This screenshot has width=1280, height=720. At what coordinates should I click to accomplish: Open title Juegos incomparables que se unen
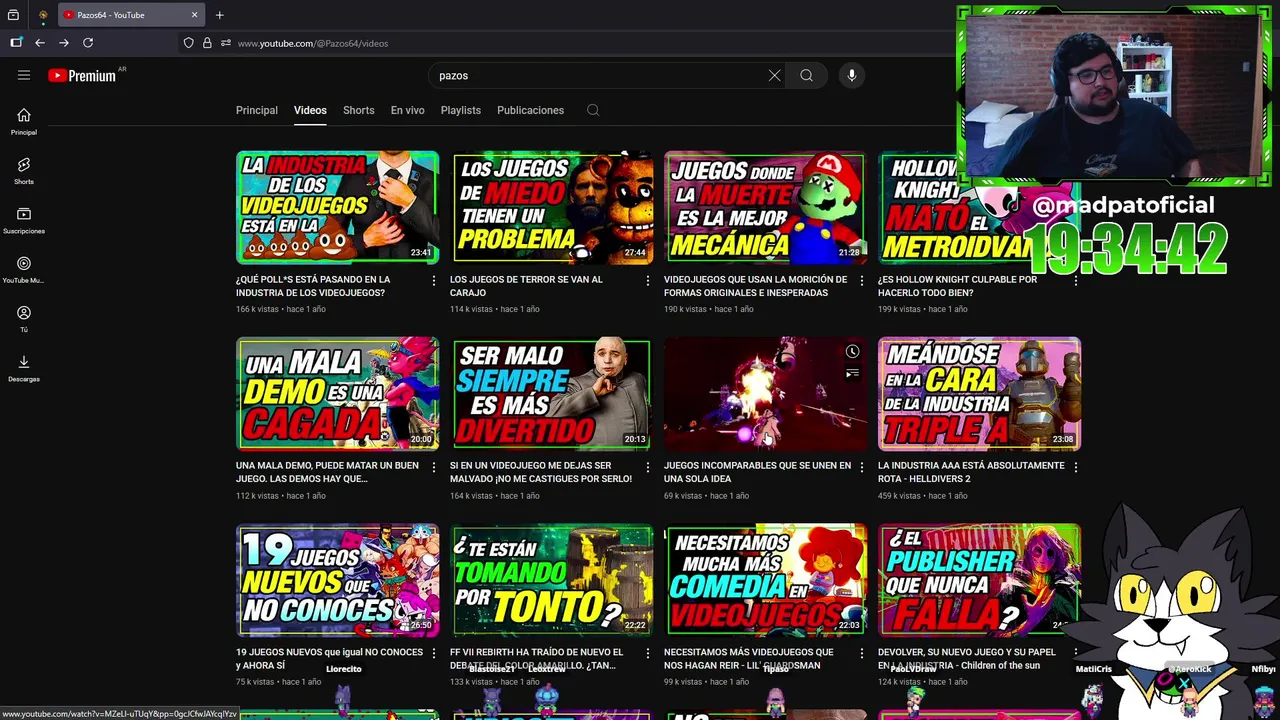757,472
